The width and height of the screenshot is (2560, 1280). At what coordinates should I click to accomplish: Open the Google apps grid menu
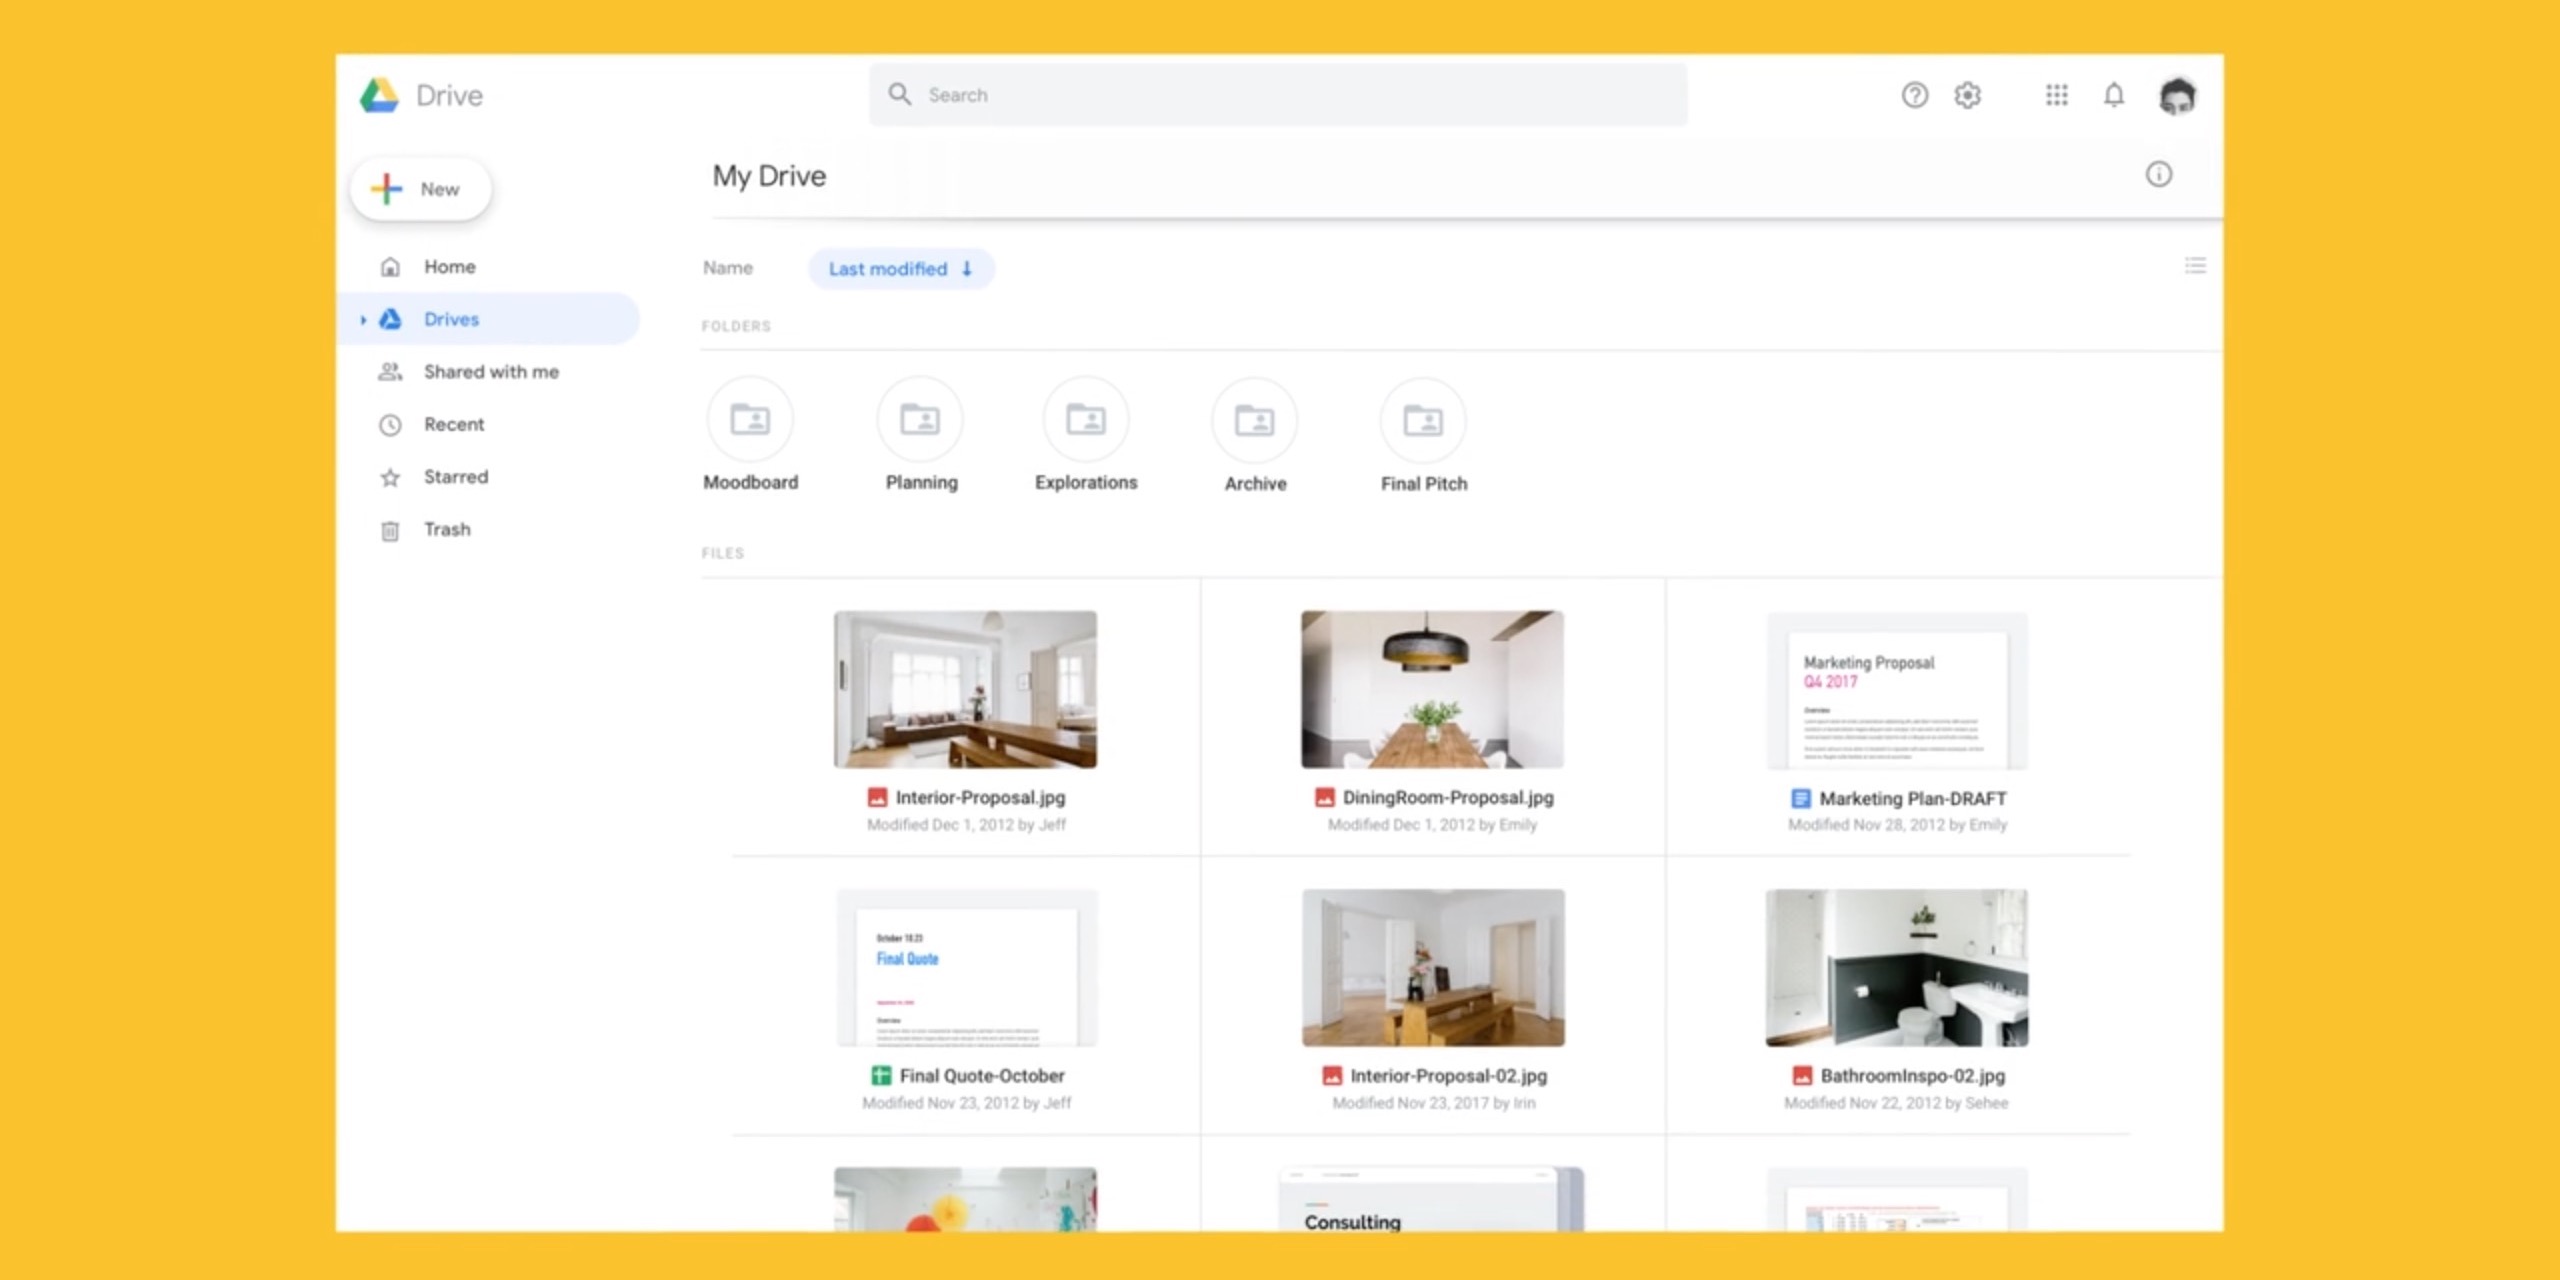pyautogui.click(x=2056, y=95)
